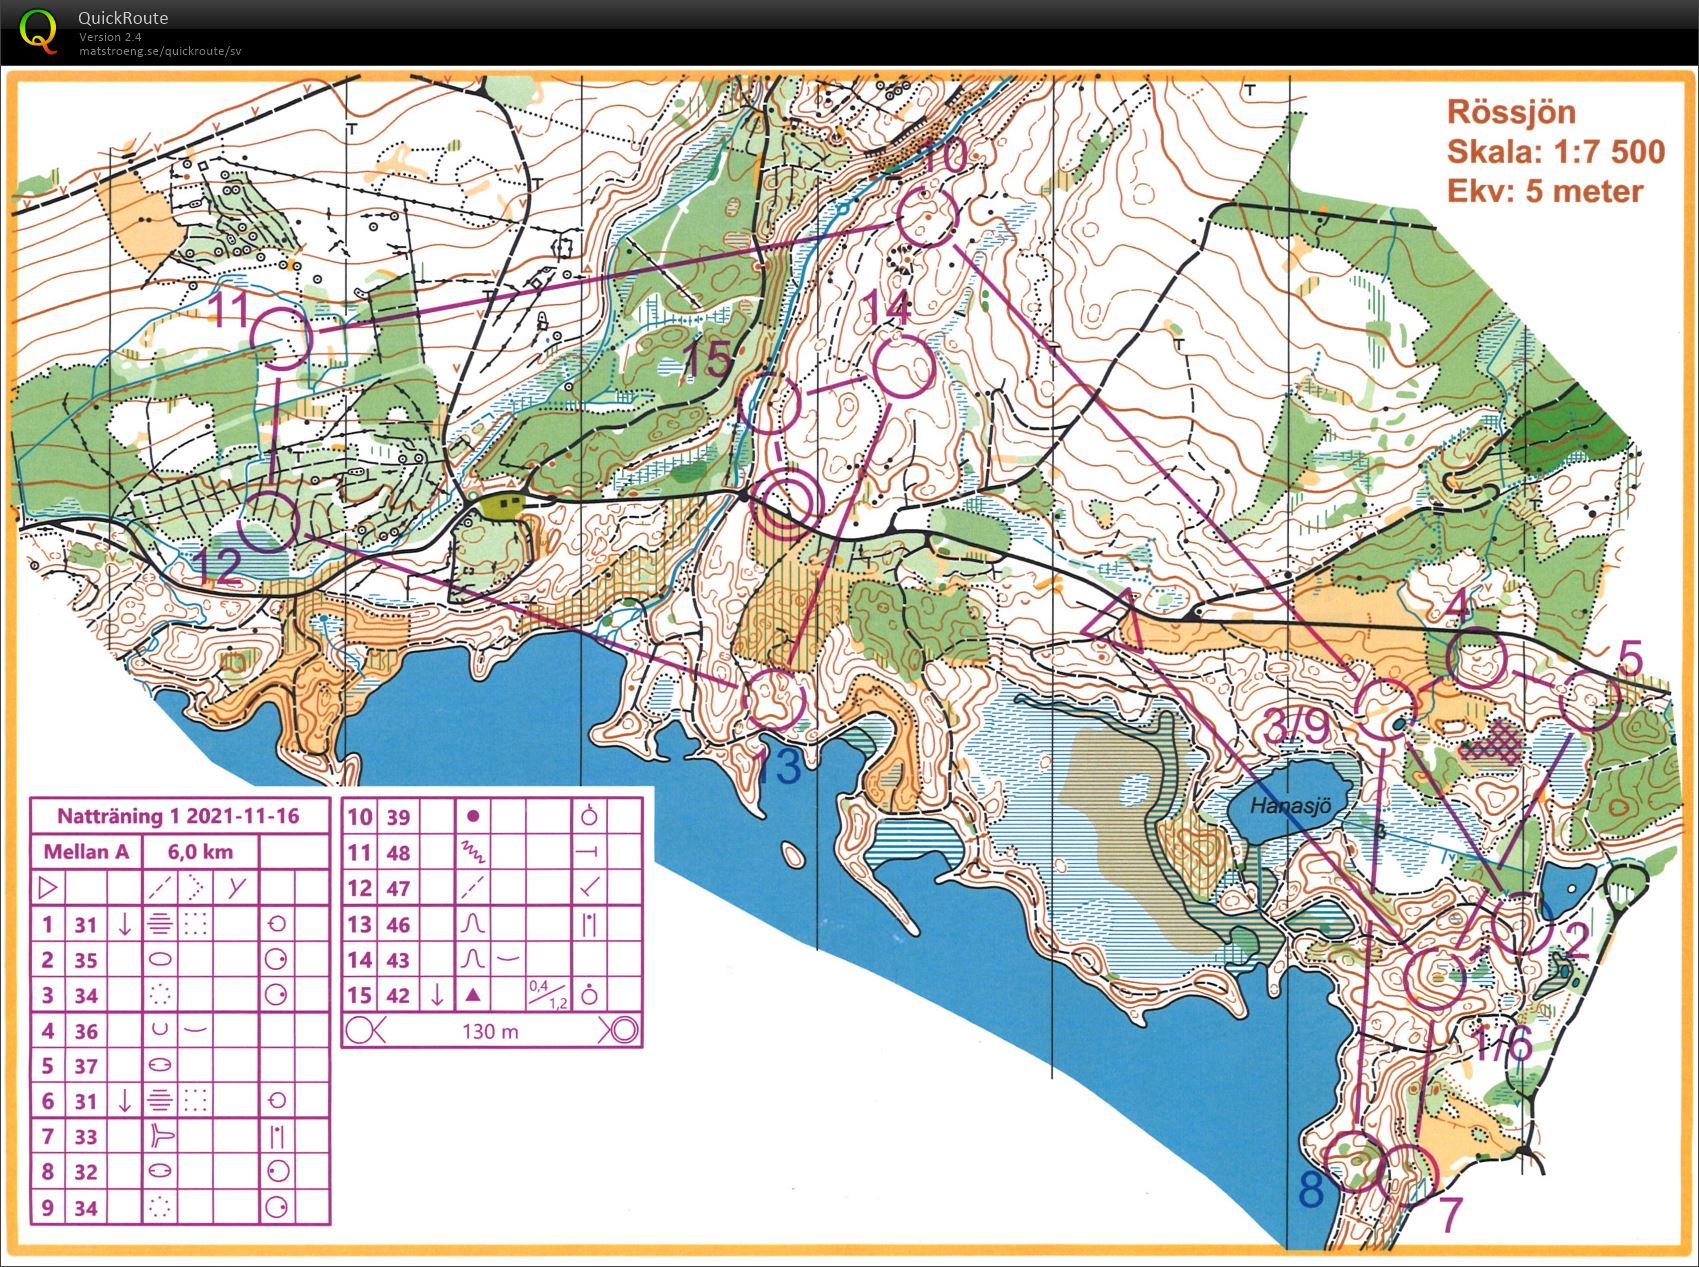The width and height of the screenshot is (1699, 1267).
Task: Click the Ekv: 5 meter contour text
Action: (x=1545, y=191)
